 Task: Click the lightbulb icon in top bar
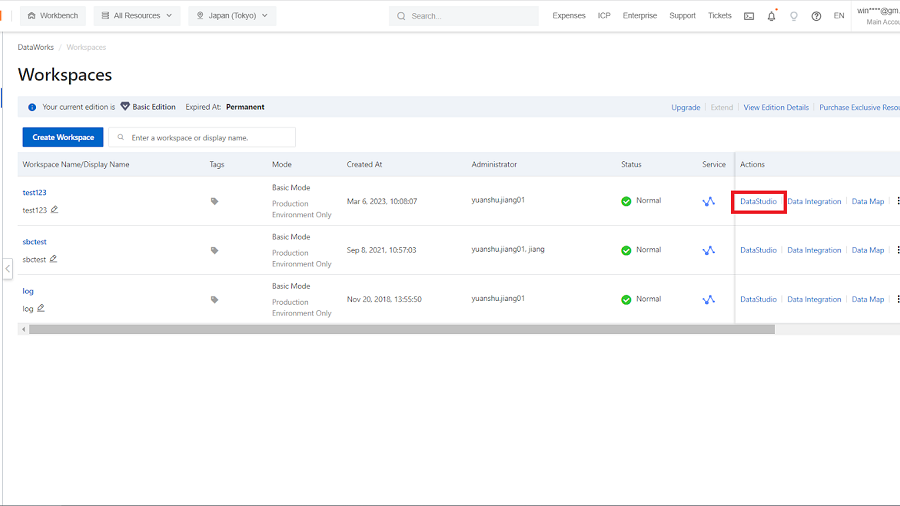794,16
